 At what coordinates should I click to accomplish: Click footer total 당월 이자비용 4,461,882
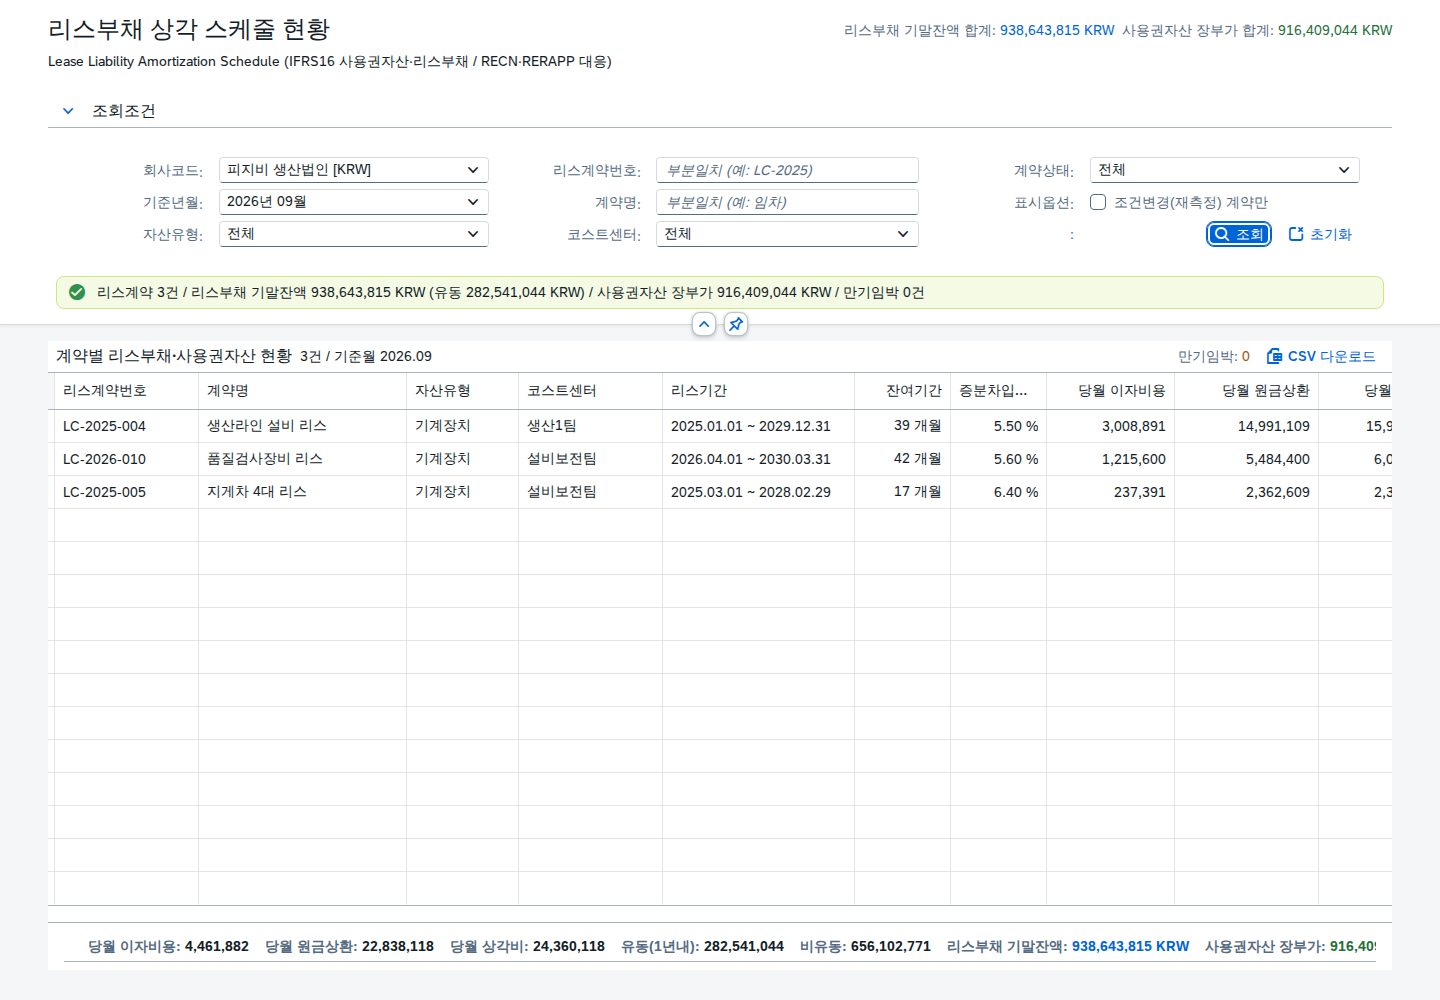click(x=168, y=946)
